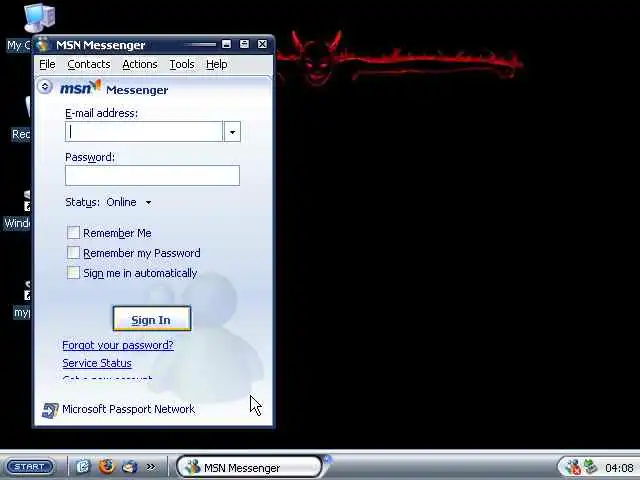Click the Microsoft Passport Network icon
Viewport: 640px width, 480px height.
50,410
